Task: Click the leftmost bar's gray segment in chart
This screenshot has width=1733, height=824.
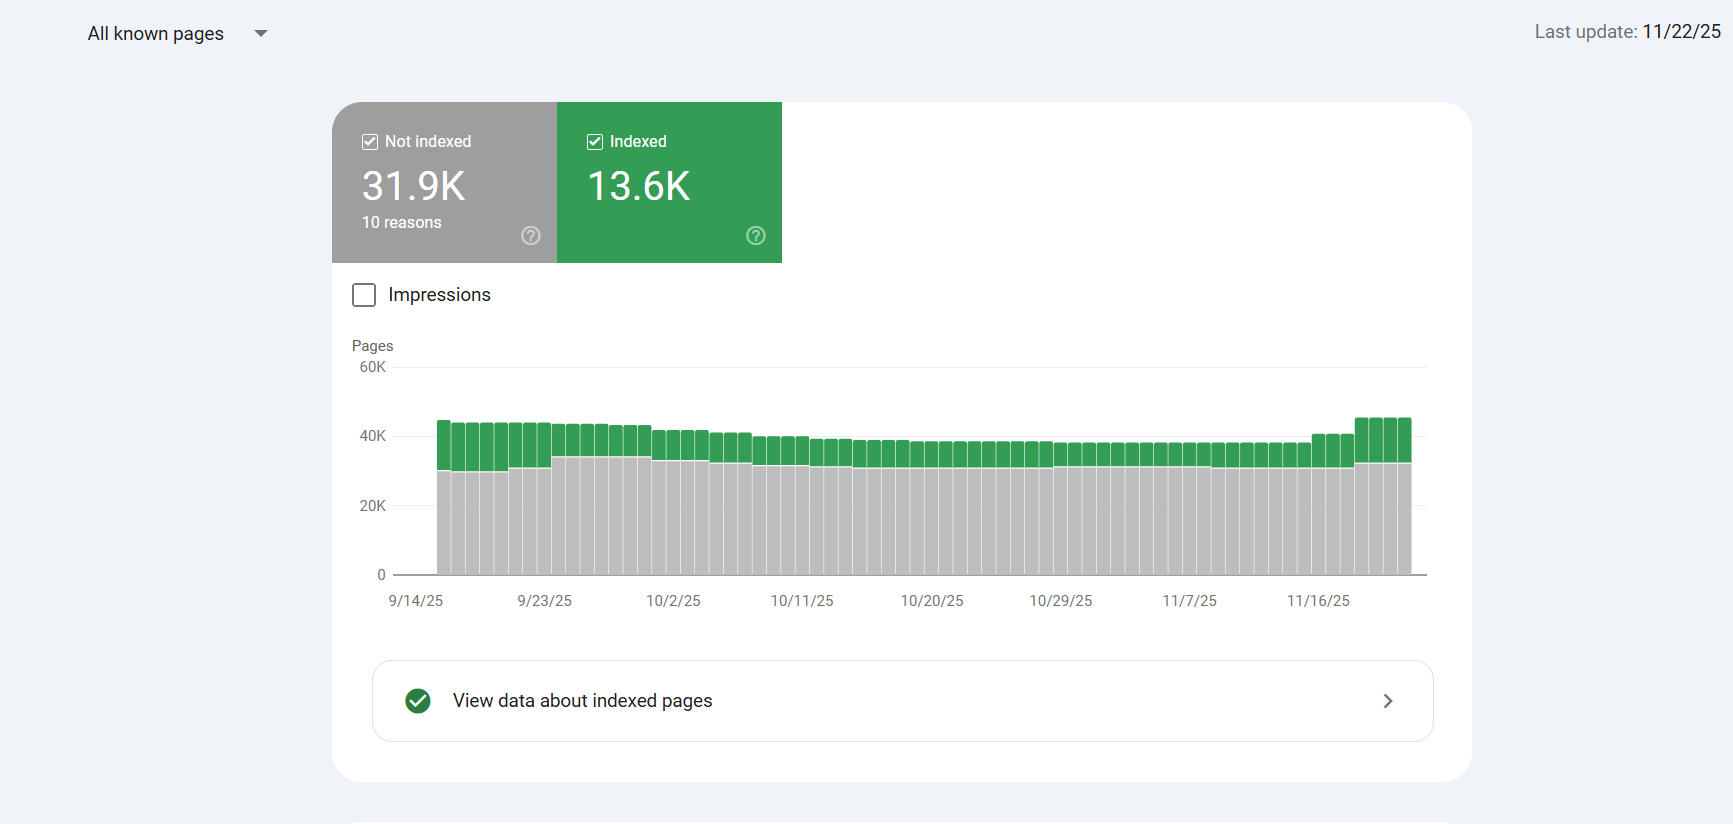Action: (444, 522)
